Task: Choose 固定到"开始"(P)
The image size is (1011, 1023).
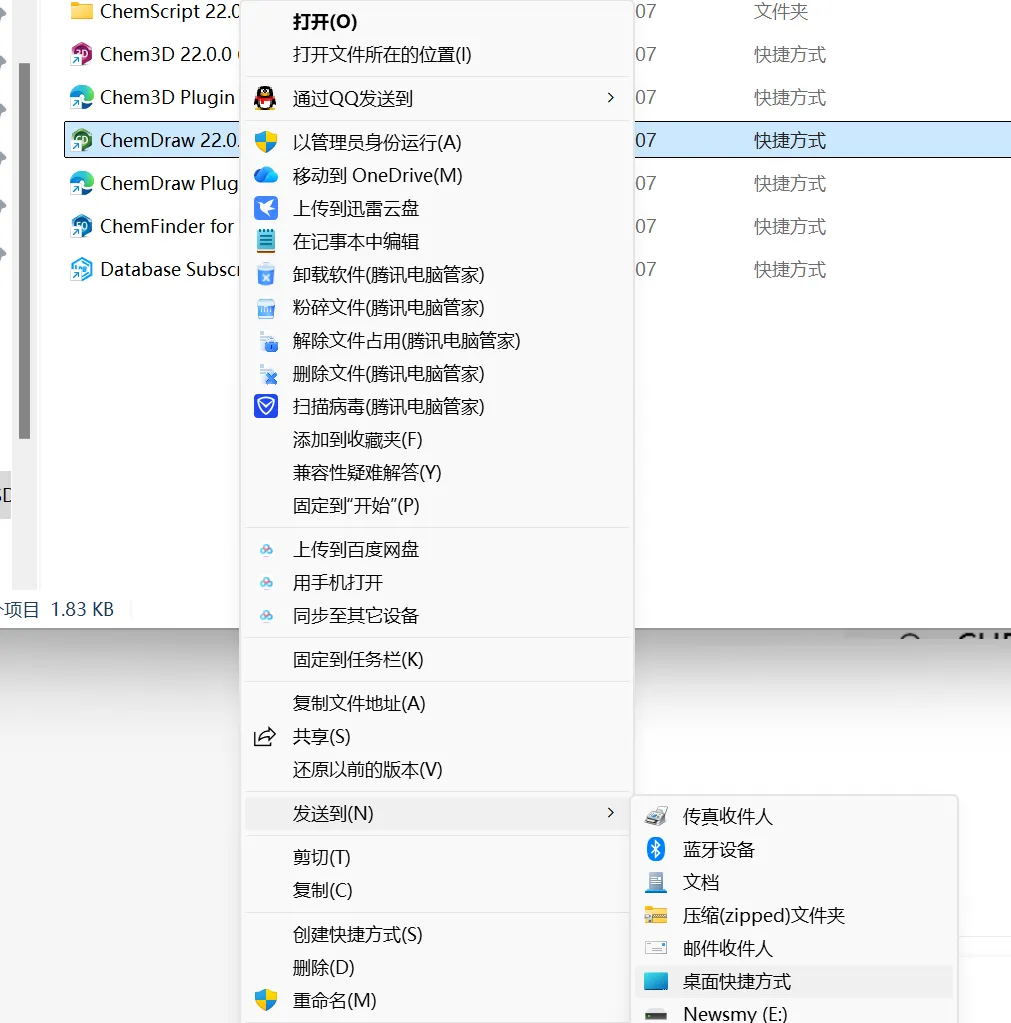Action: [356, 506]
